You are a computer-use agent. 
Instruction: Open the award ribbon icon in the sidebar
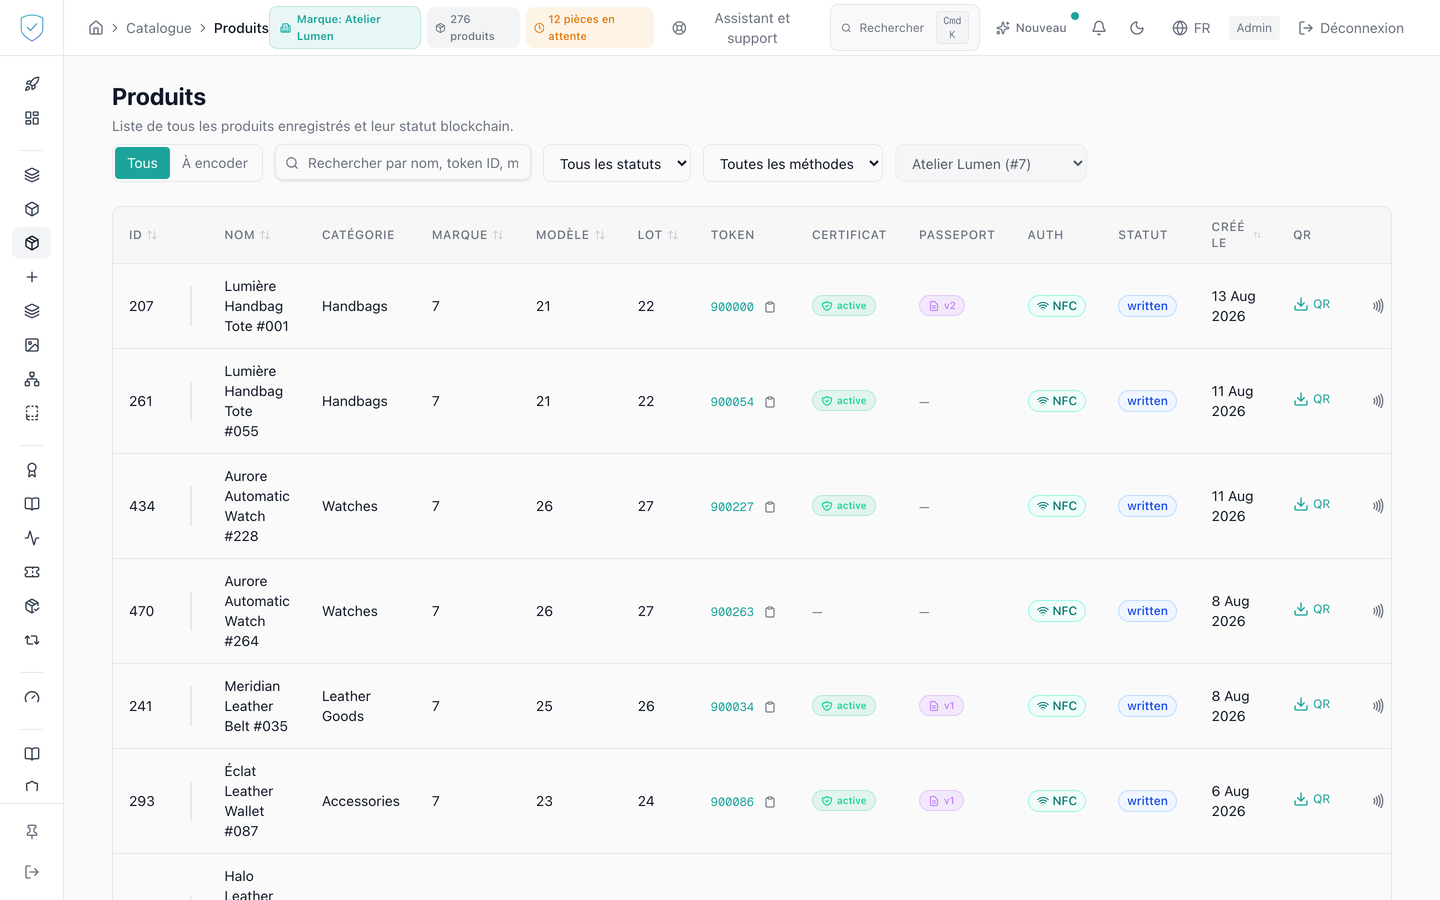point(32,470)
